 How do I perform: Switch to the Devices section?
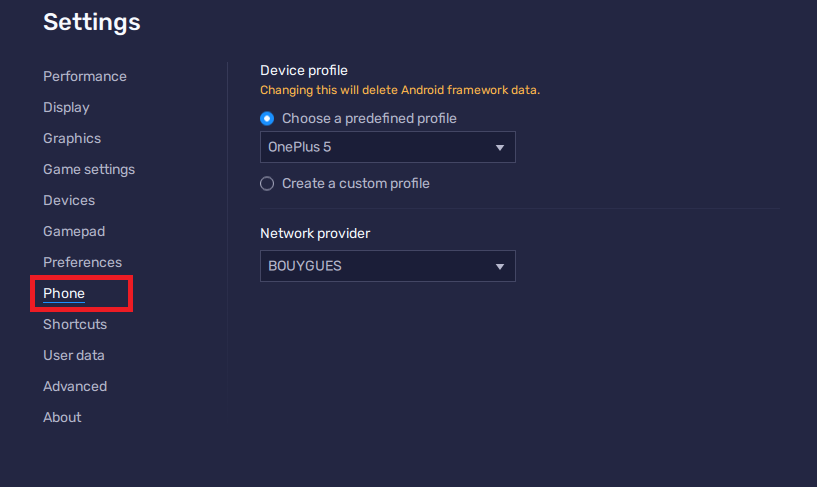coord(69,200)
